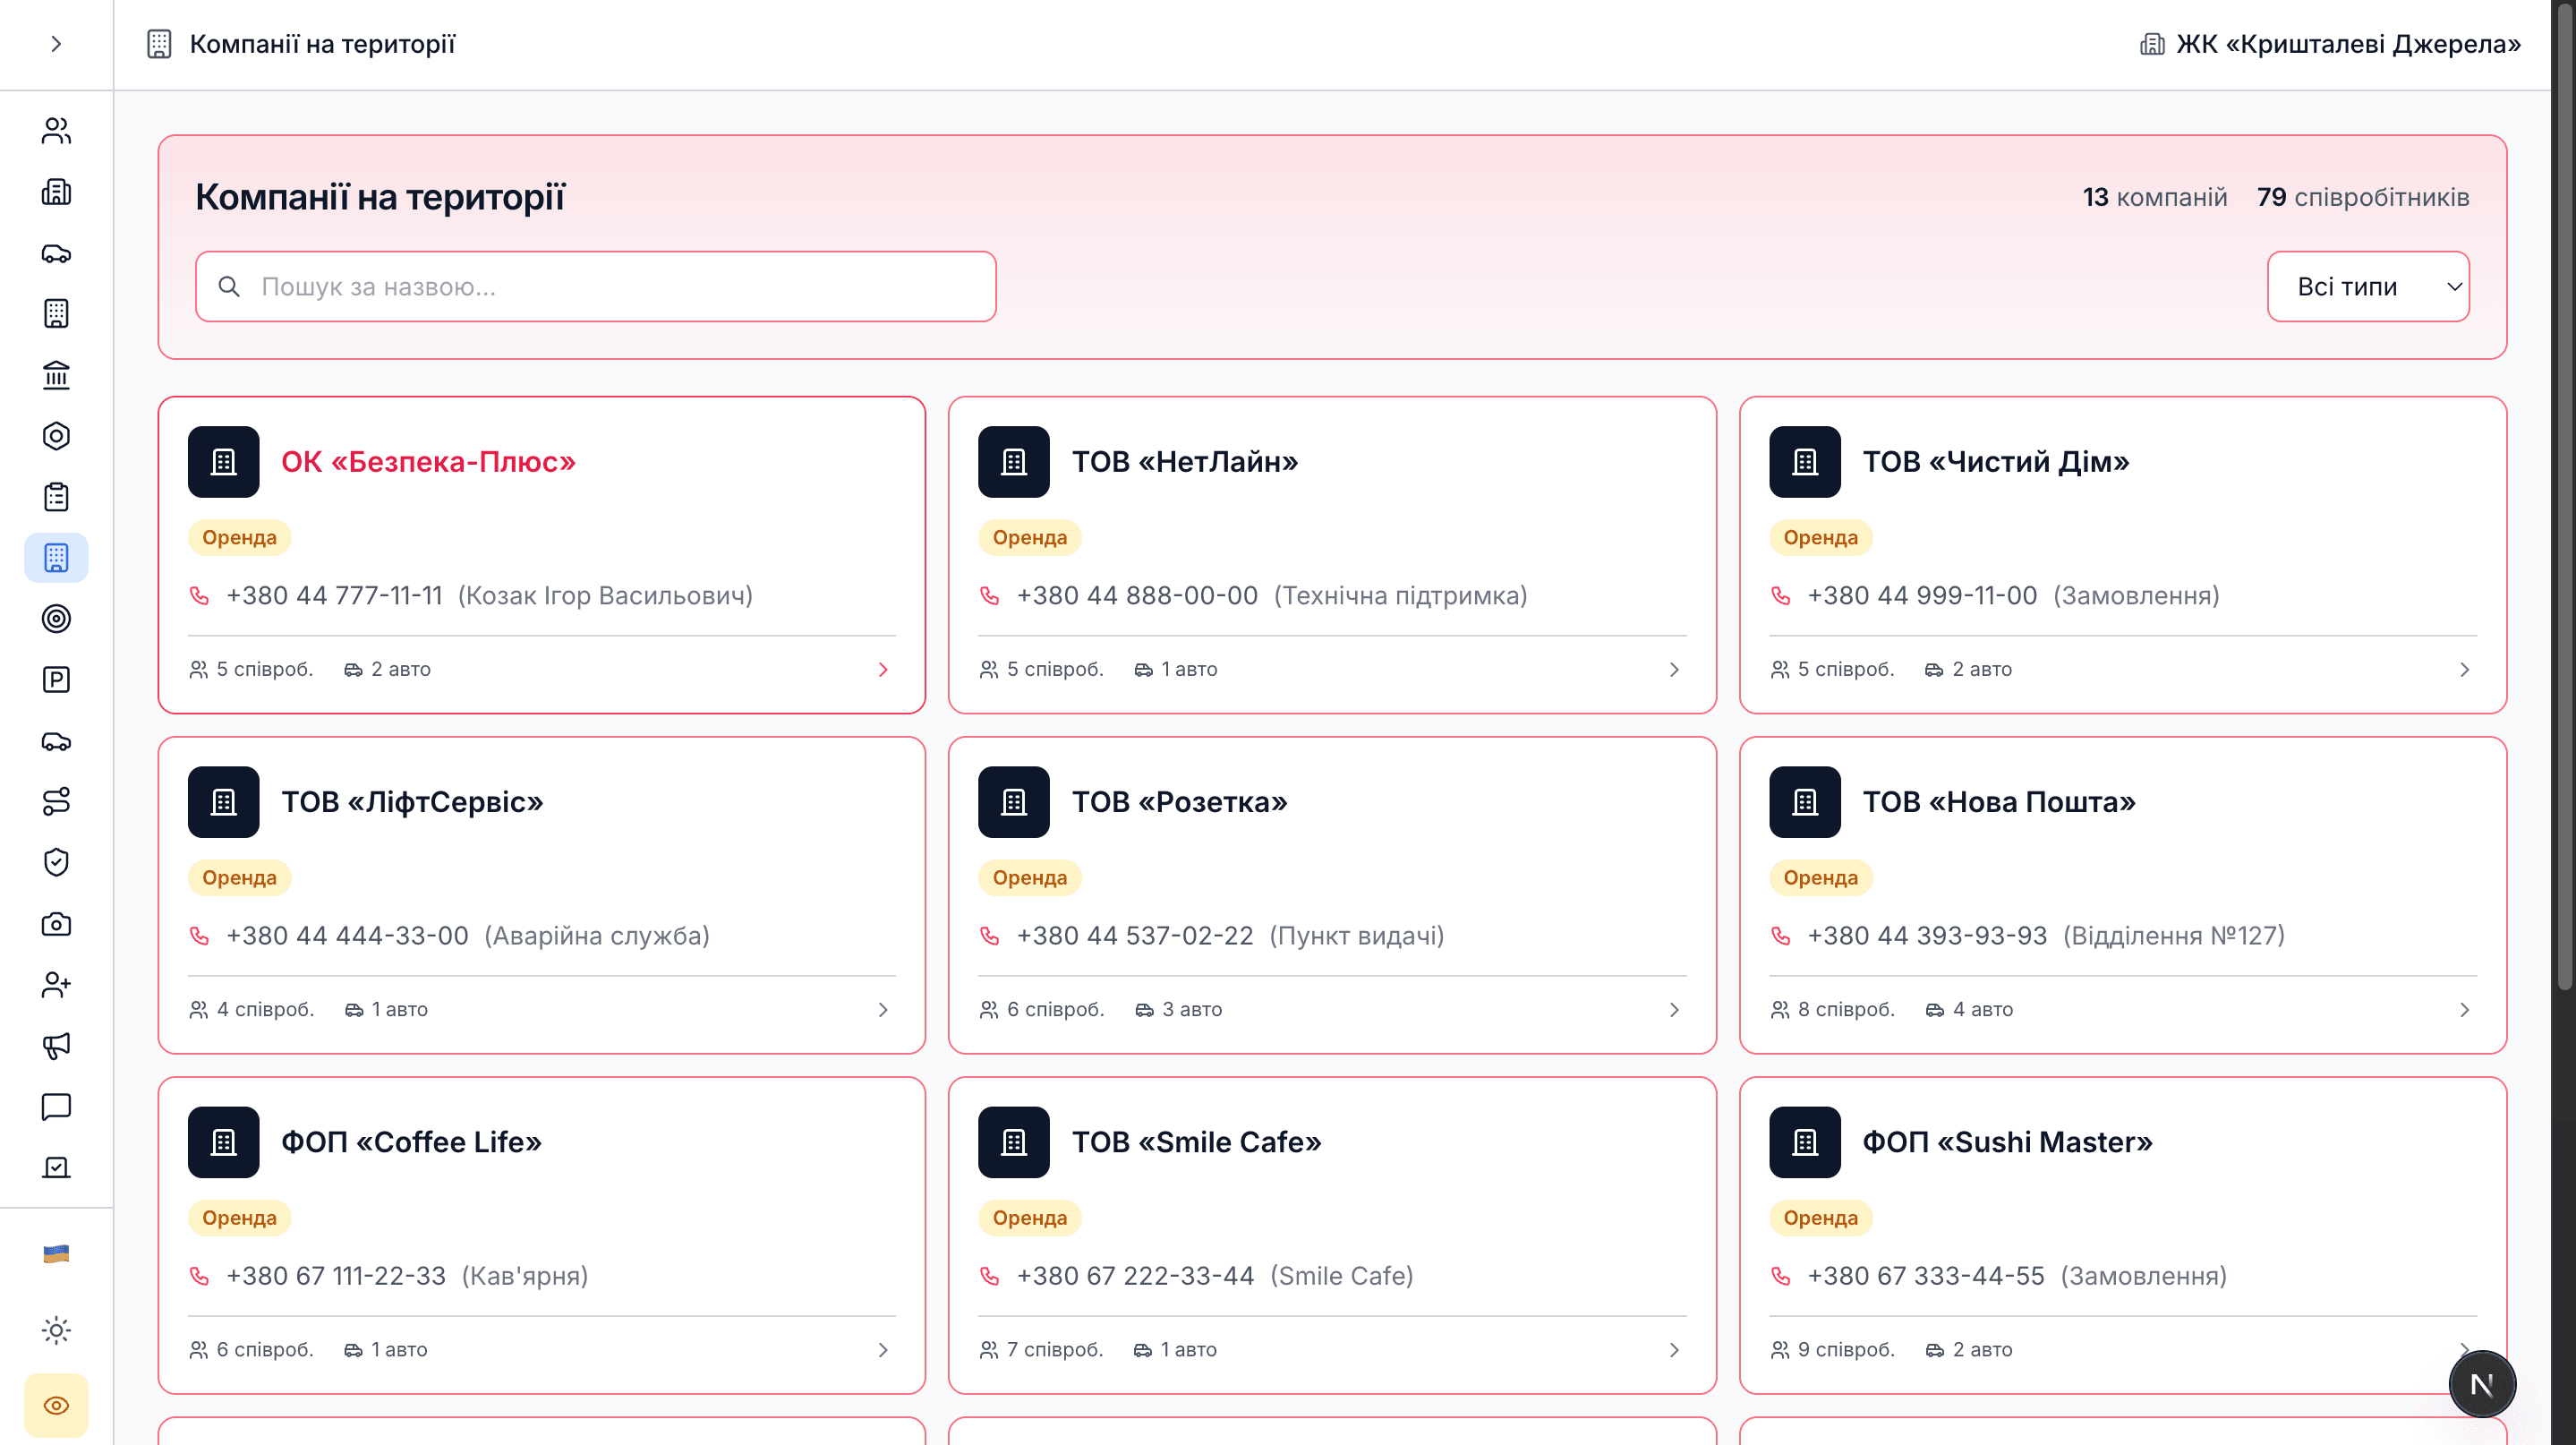
Task: Click the 13 компаній total counter
Action: [x=2155, y=197]
